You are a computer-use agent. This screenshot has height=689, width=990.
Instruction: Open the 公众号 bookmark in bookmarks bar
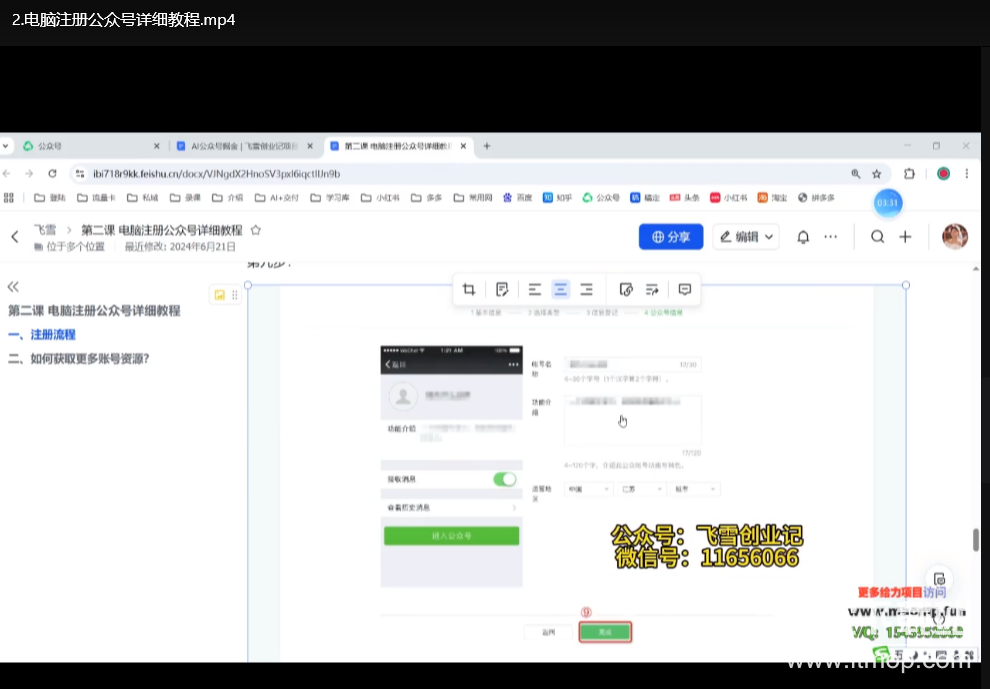pyautogui.click(x=601, y=198)
